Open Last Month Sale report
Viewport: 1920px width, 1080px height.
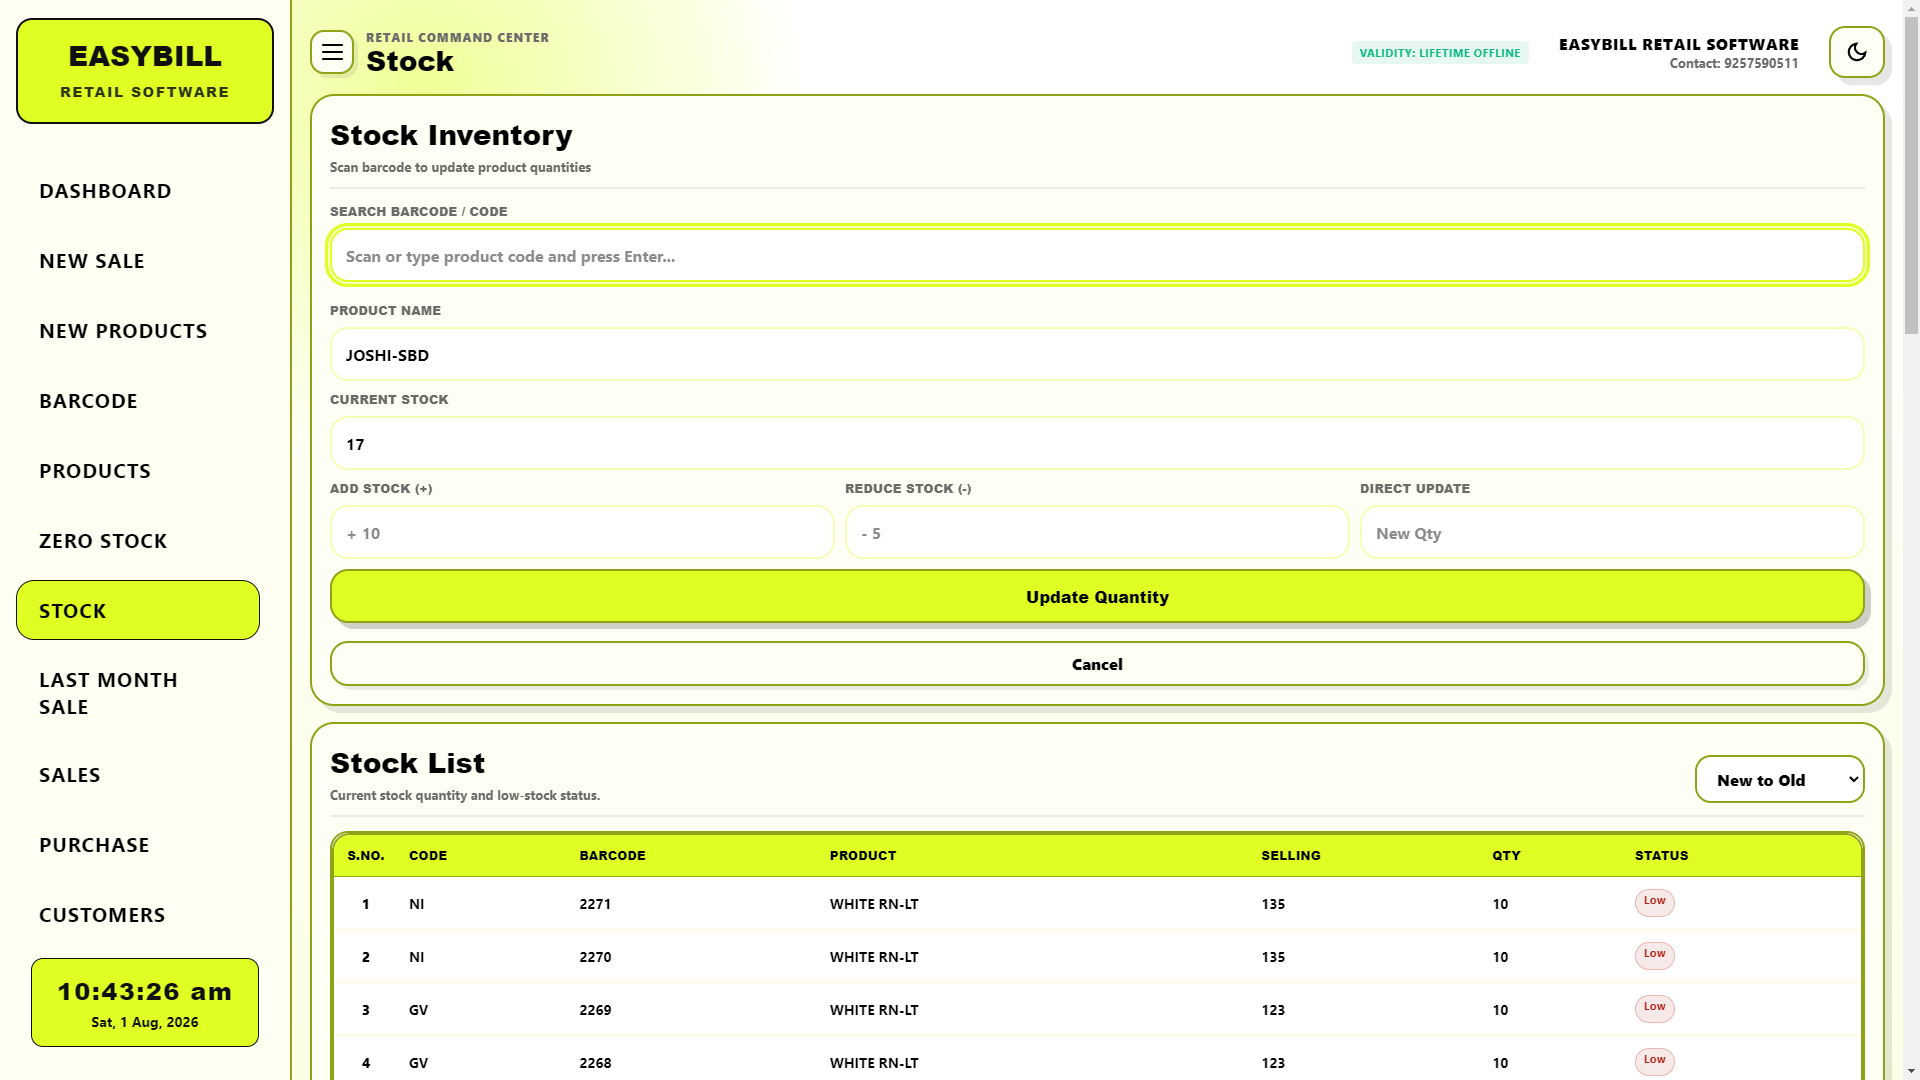click(138, 693)
